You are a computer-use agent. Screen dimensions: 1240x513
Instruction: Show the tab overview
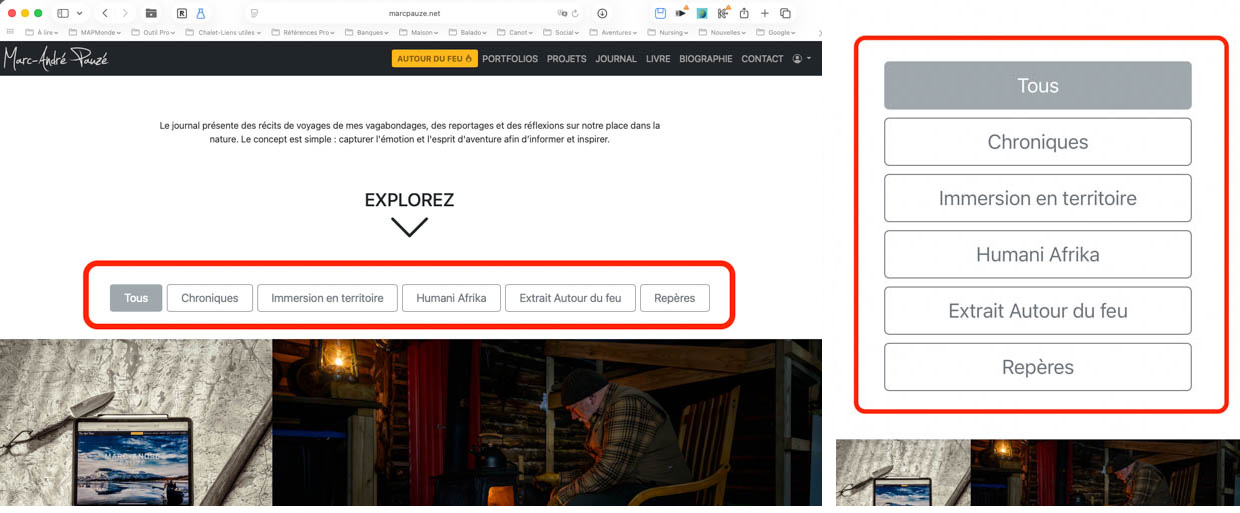(785, 13)
